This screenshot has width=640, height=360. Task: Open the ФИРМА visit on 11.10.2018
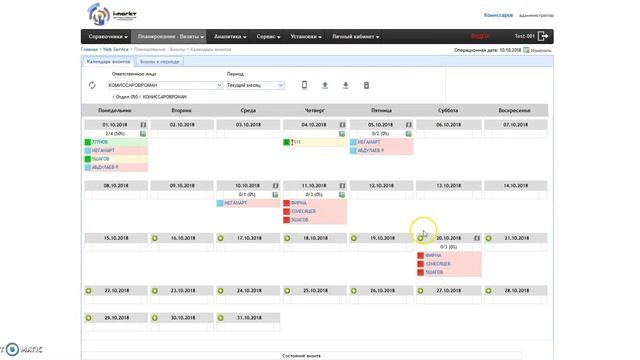pos(299,203)
